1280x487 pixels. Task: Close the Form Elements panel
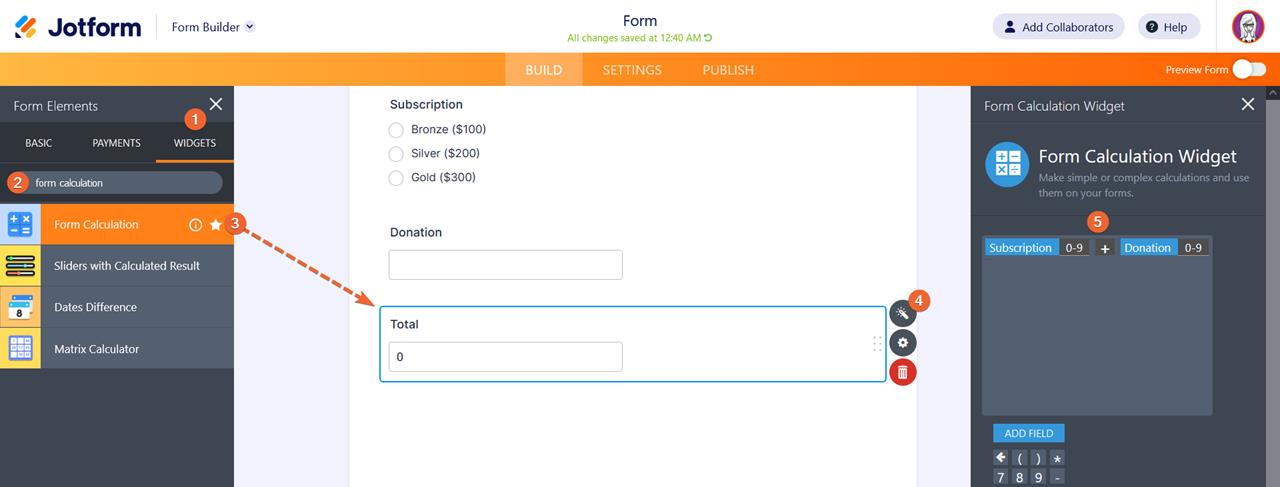pyautogui.click(x=215, y=104)
